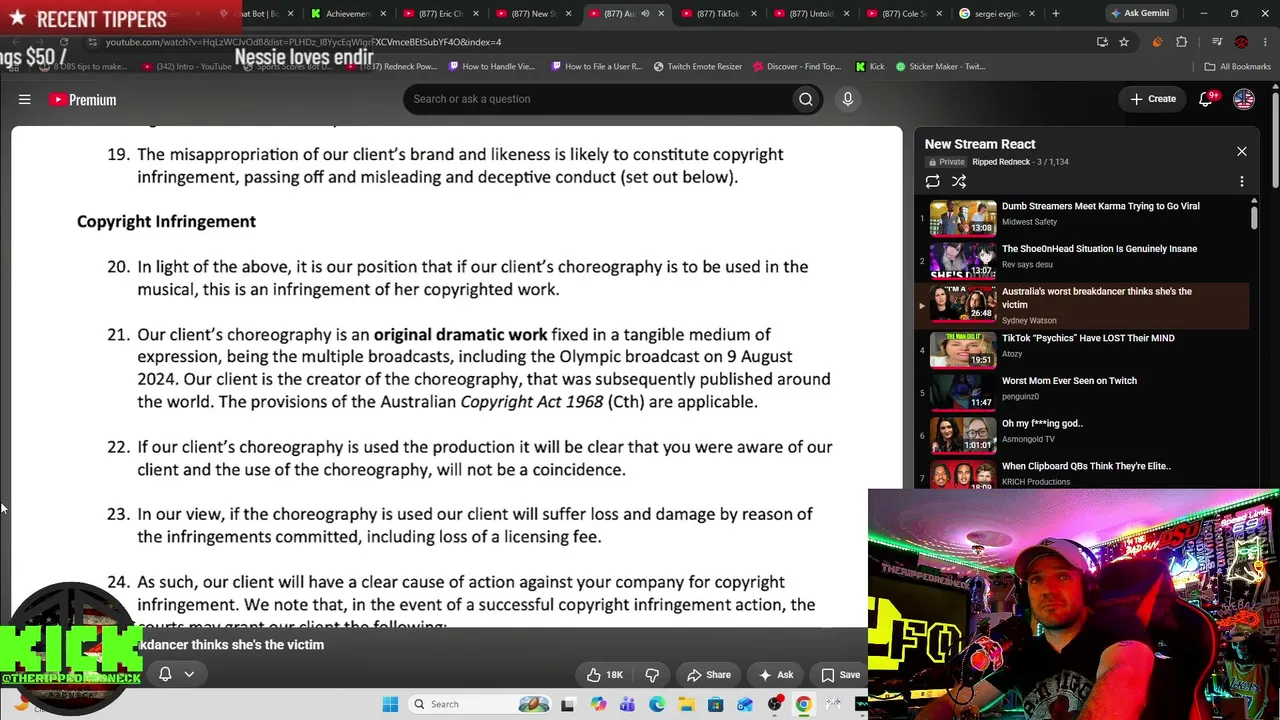Viewport: 1280px width, 720px height.
Task: Open 'Sticker Maker - Twit...' bookmark
Action: [941, 67]
